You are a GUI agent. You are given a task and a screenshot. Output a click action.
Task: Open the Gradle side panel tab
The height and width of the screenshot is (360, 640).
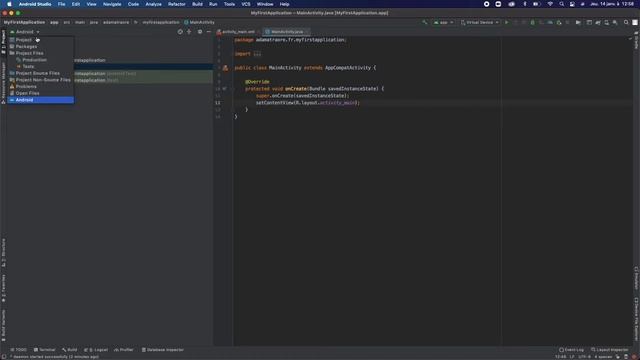click(636, 40)
